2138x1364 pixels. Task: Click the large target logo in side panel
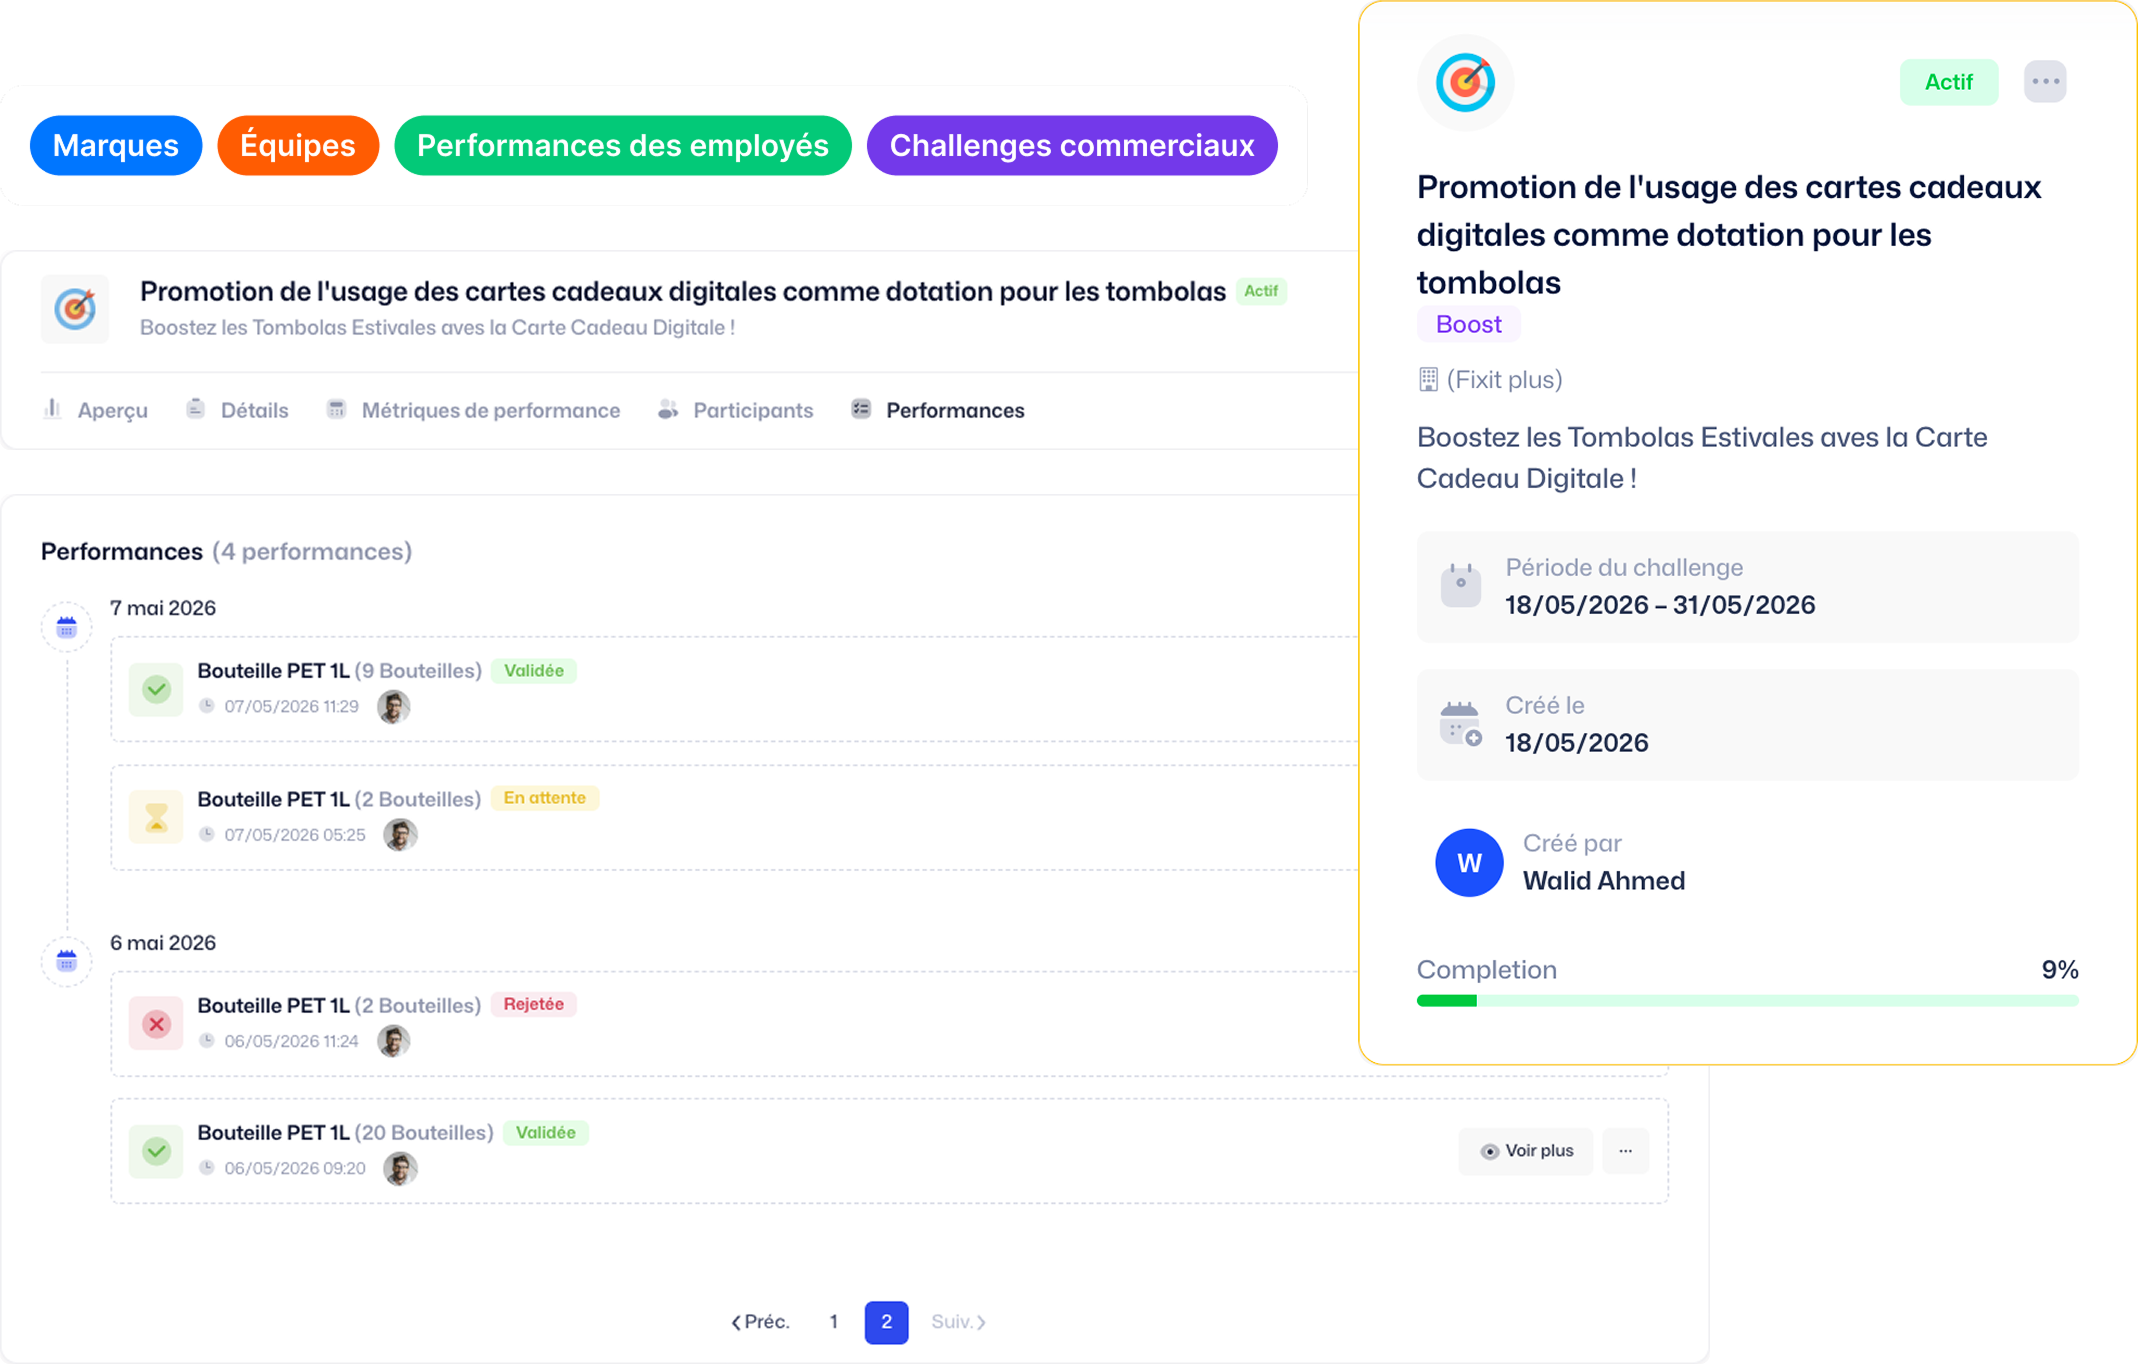coord(1465,82)
